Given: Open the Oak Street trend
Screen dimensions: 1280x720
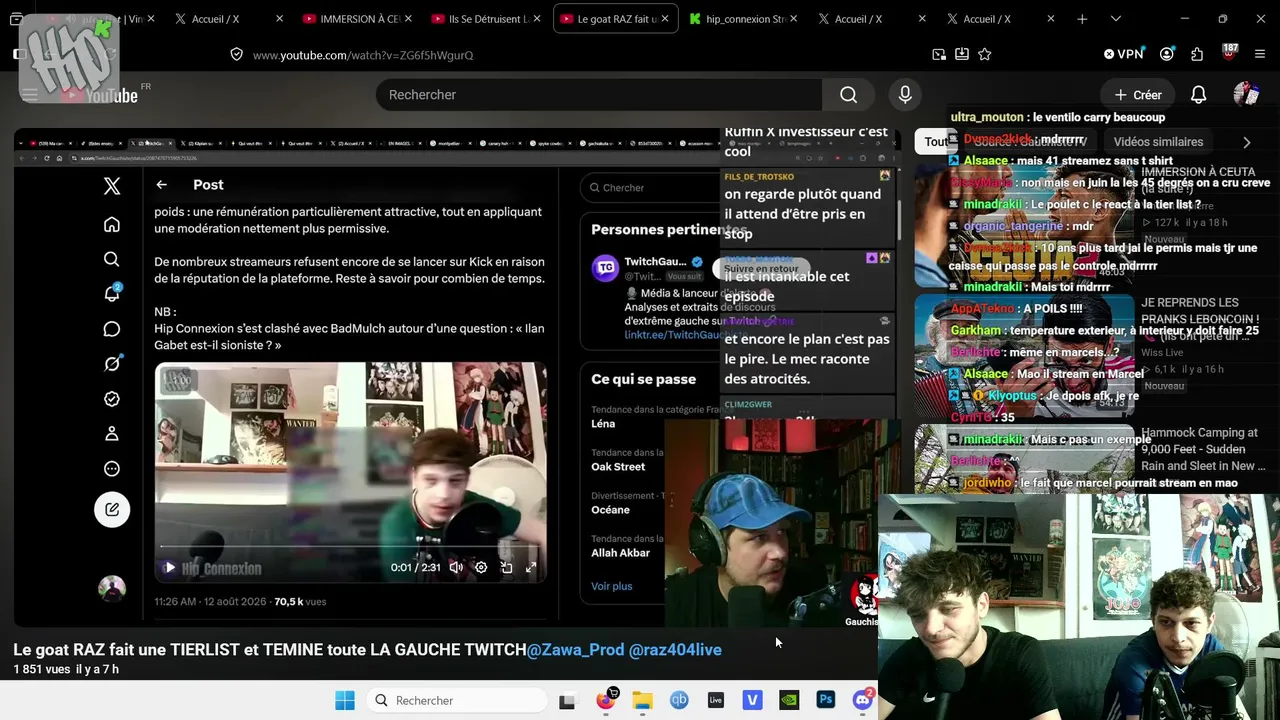Looking at the screenshot, I should click(x=618, y=466).
